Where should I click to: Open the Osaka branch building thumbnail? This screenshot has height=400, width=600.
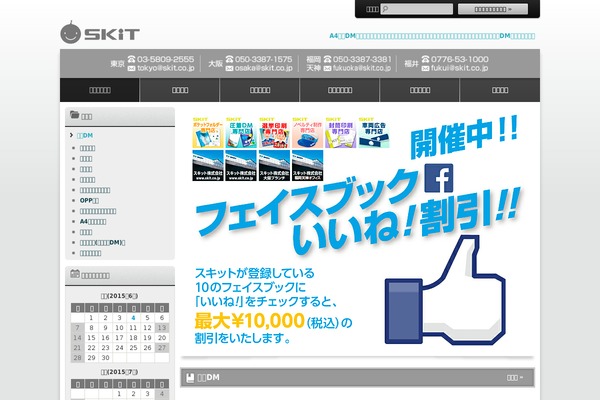coord(274,165)
